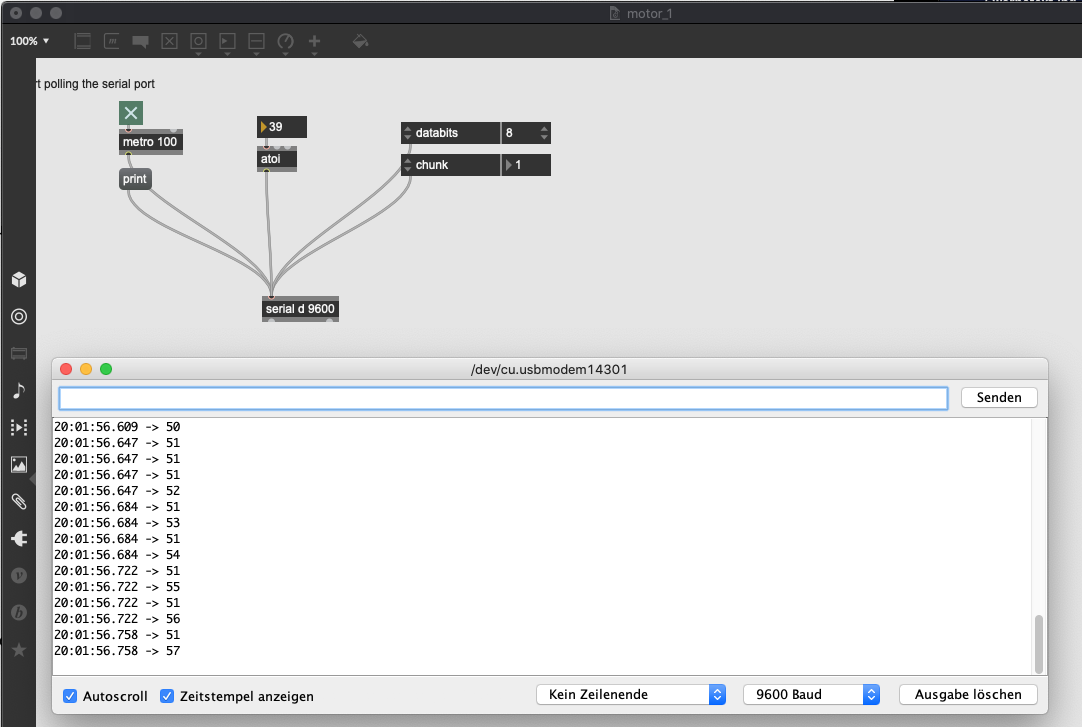This screenshot has height=727, width=1082.
Task: Click the motor_1 patcher window title
Action: (x=649, y=13)
